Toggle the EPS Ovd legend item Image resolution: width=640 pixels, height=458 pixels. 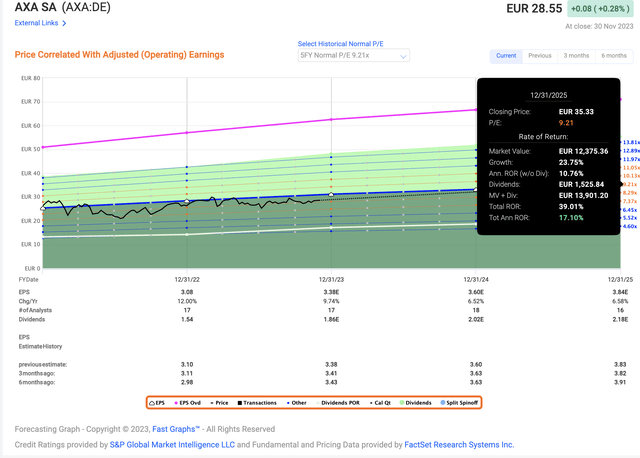pyautogui.click(x=188, y=402)
